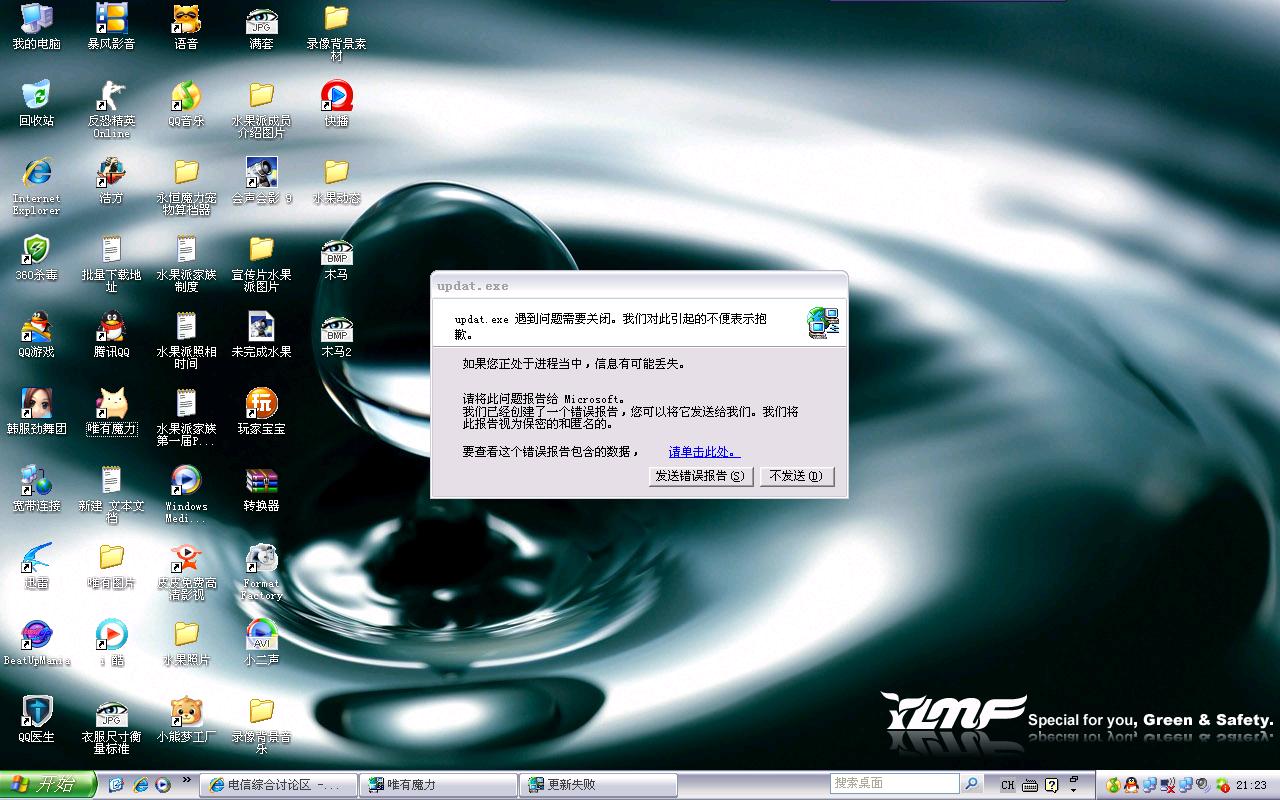
Task: Open 木马2 BMP image file
Action: [336, 335]
